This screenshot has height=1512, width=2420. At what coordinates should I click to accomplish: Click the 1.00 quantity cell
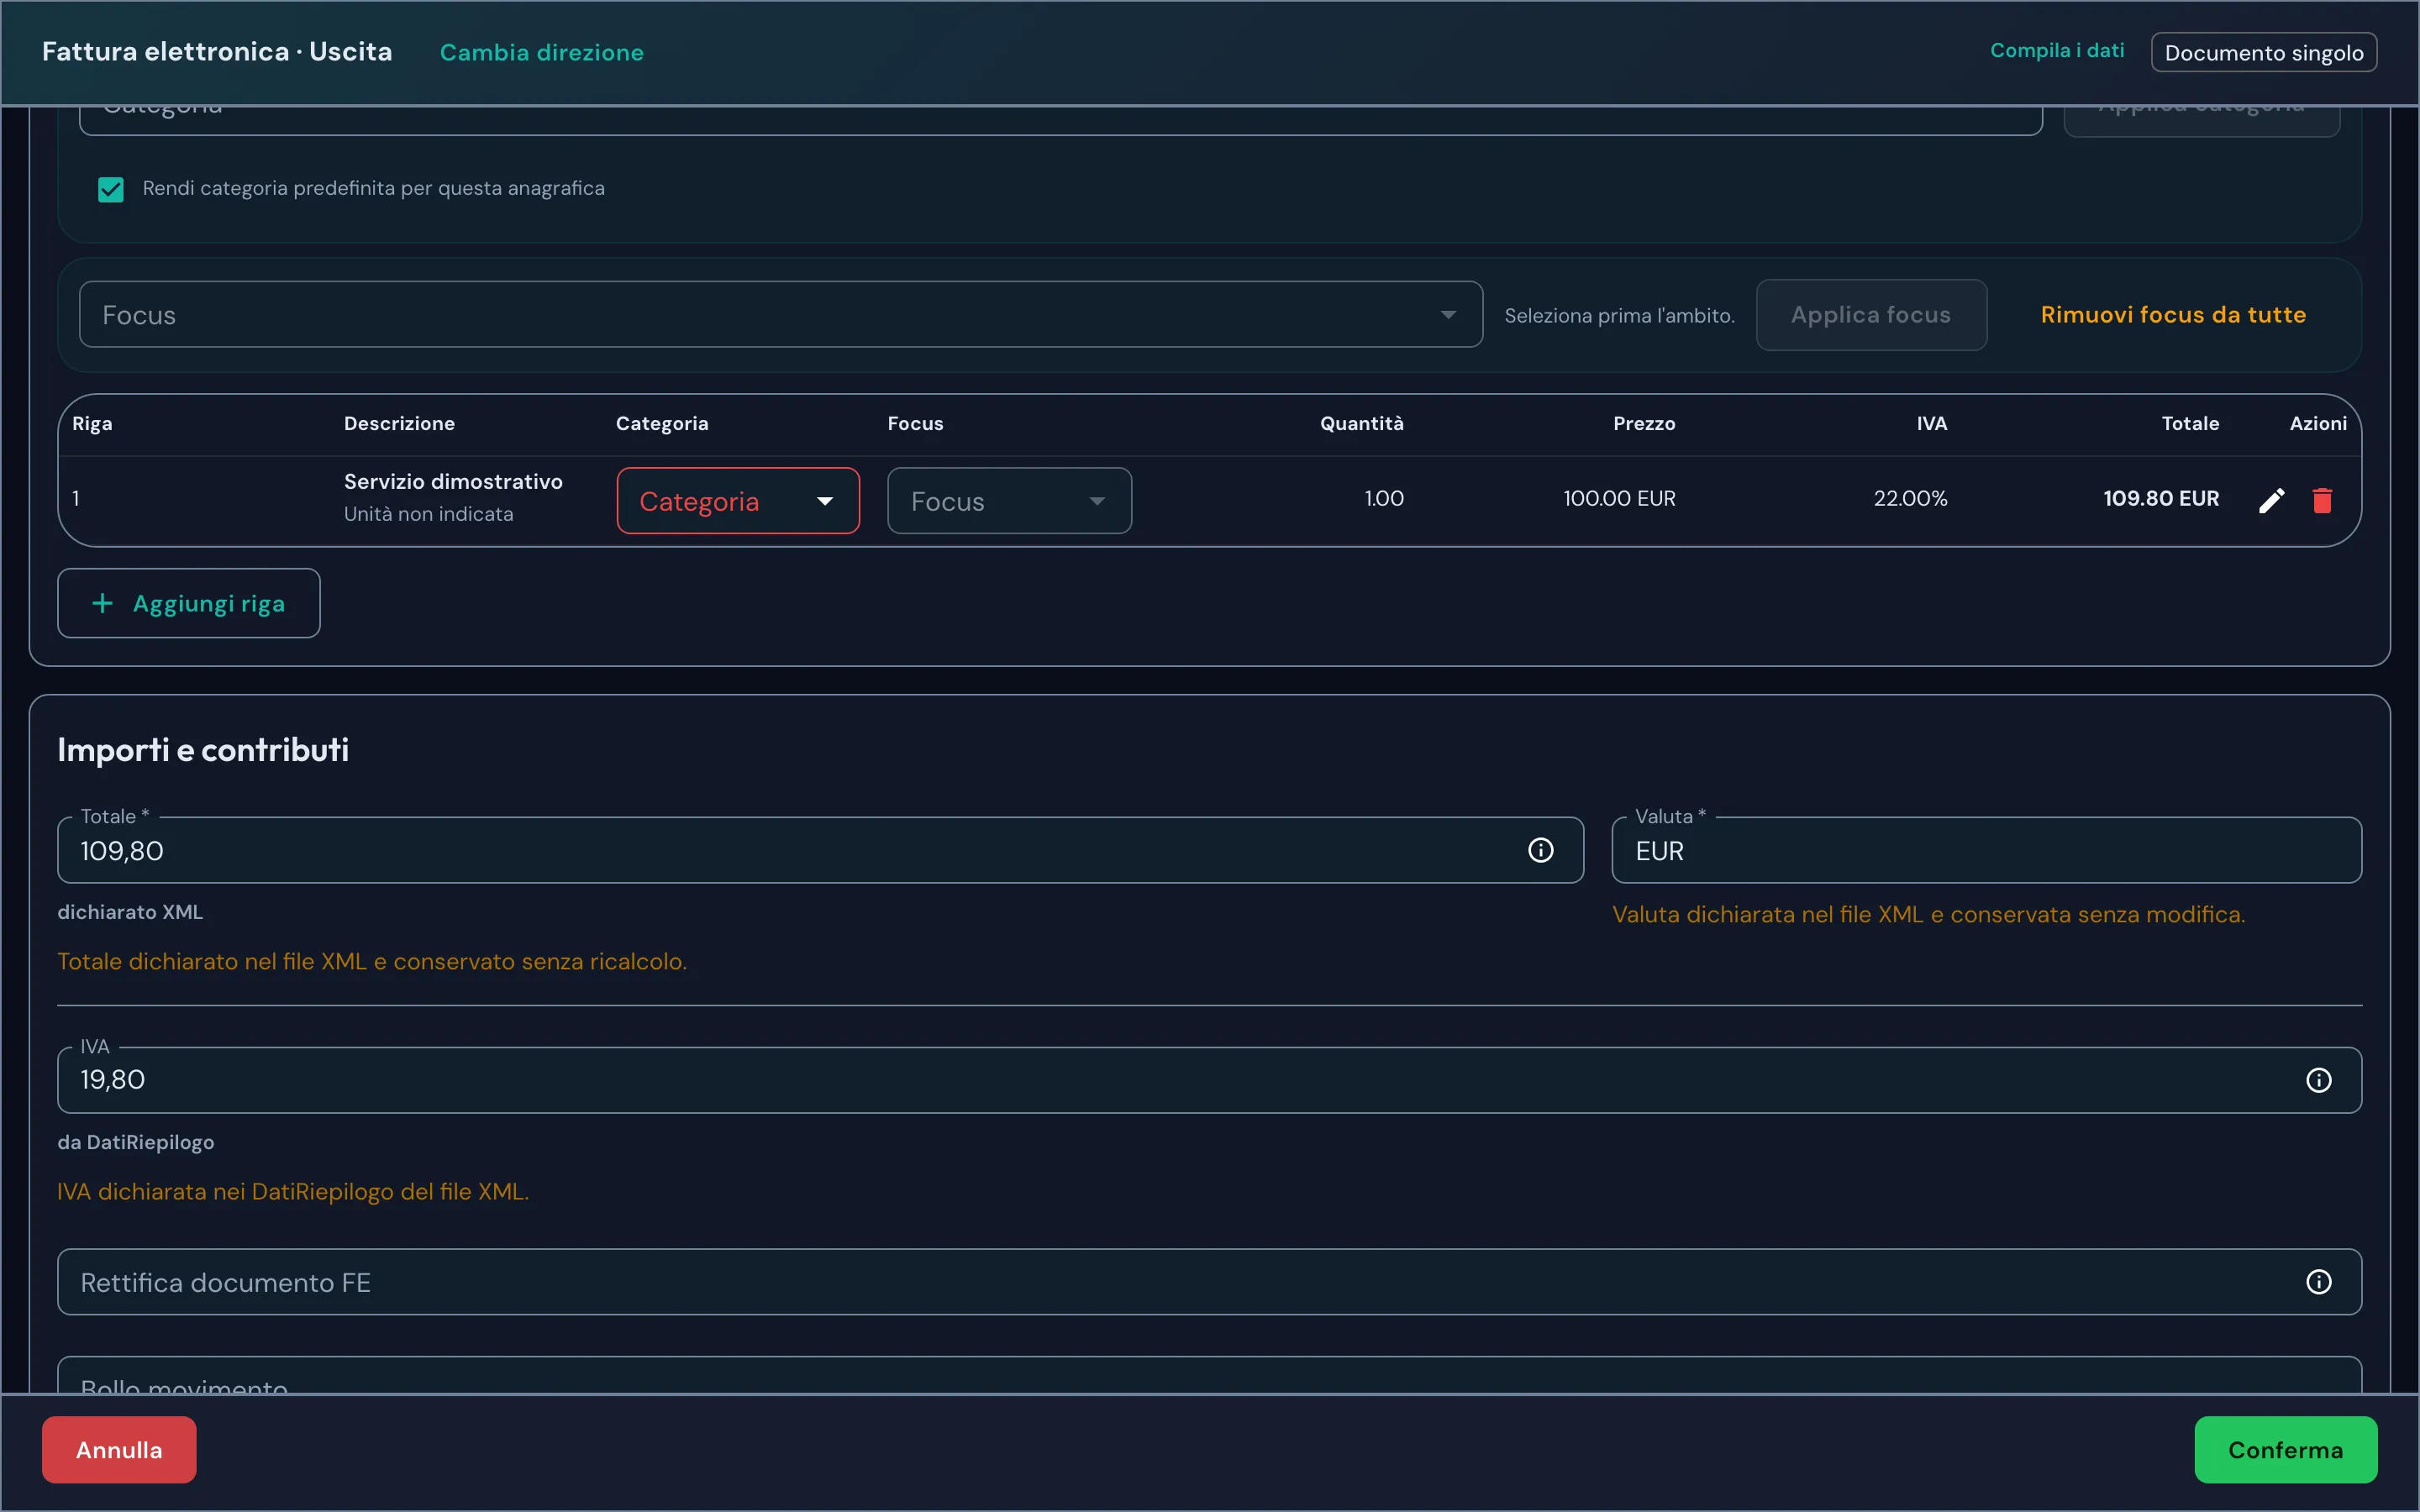point(1384,498)
